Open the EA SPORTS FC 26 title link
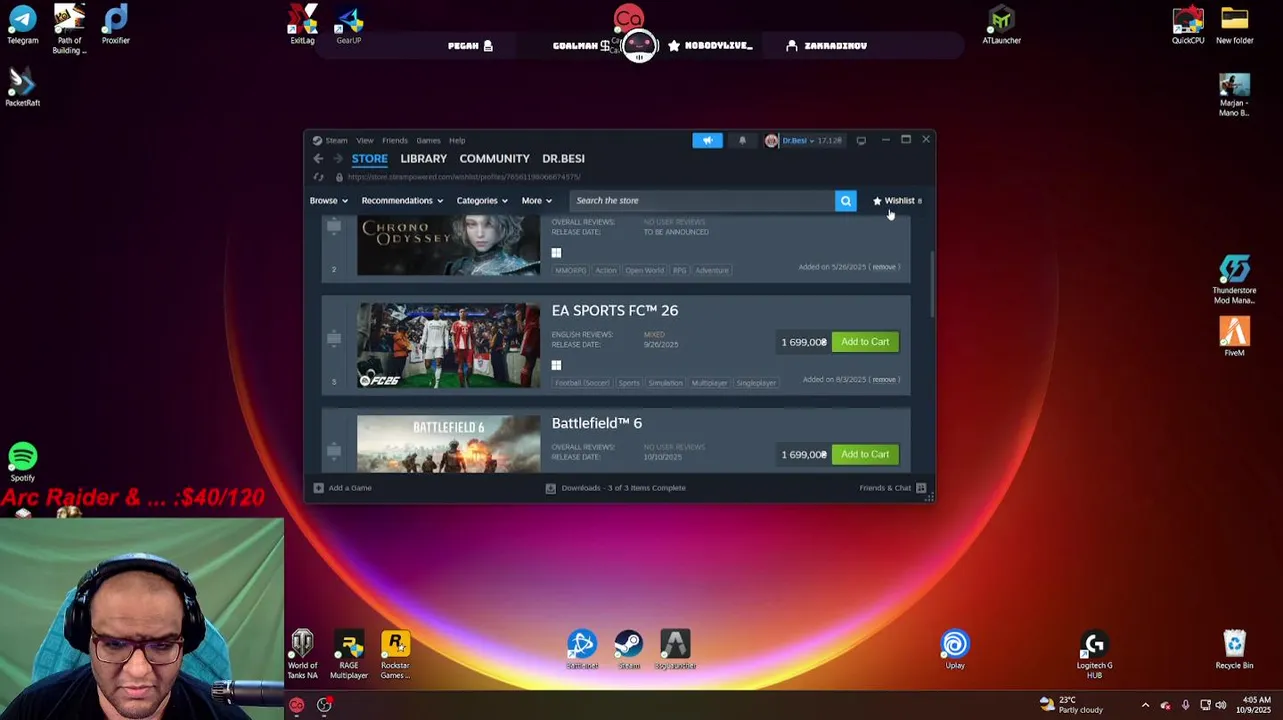The height and width of the screenshot is (720, 1283). 615,311
